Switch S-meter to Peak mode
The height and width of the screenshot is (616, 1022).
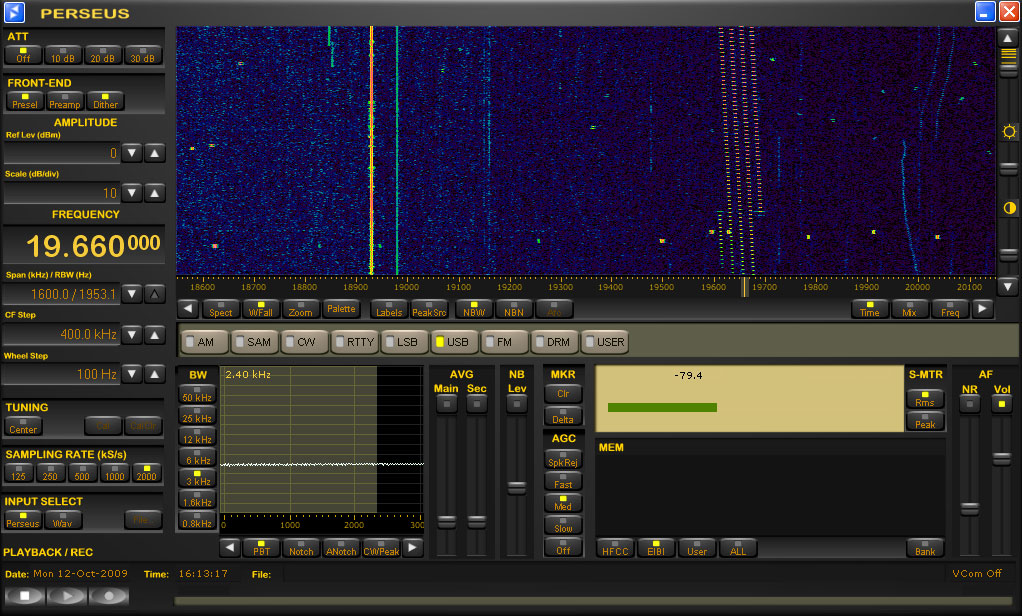pos(925,421)
